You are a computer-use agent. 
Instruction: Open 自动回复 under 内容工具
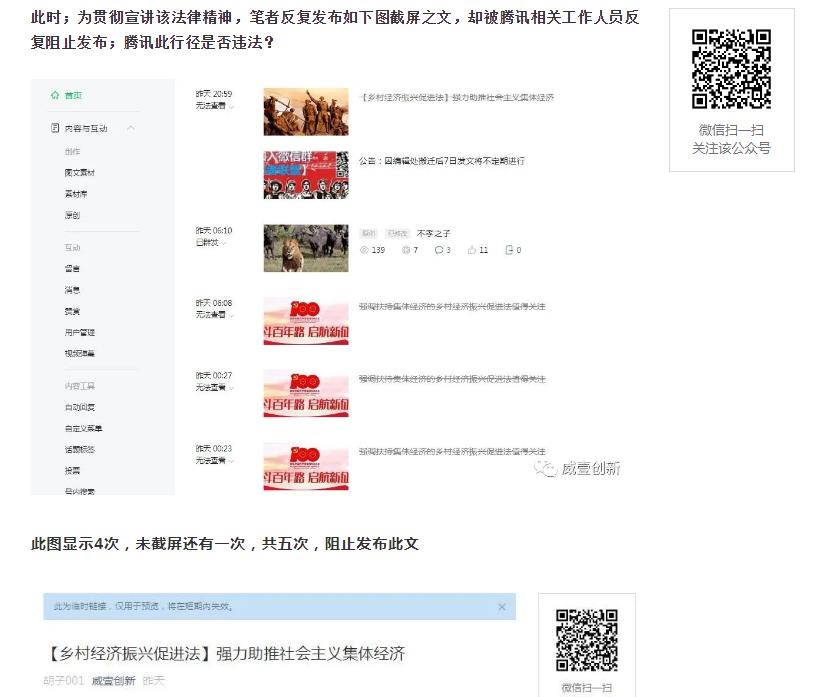(80, 407)
